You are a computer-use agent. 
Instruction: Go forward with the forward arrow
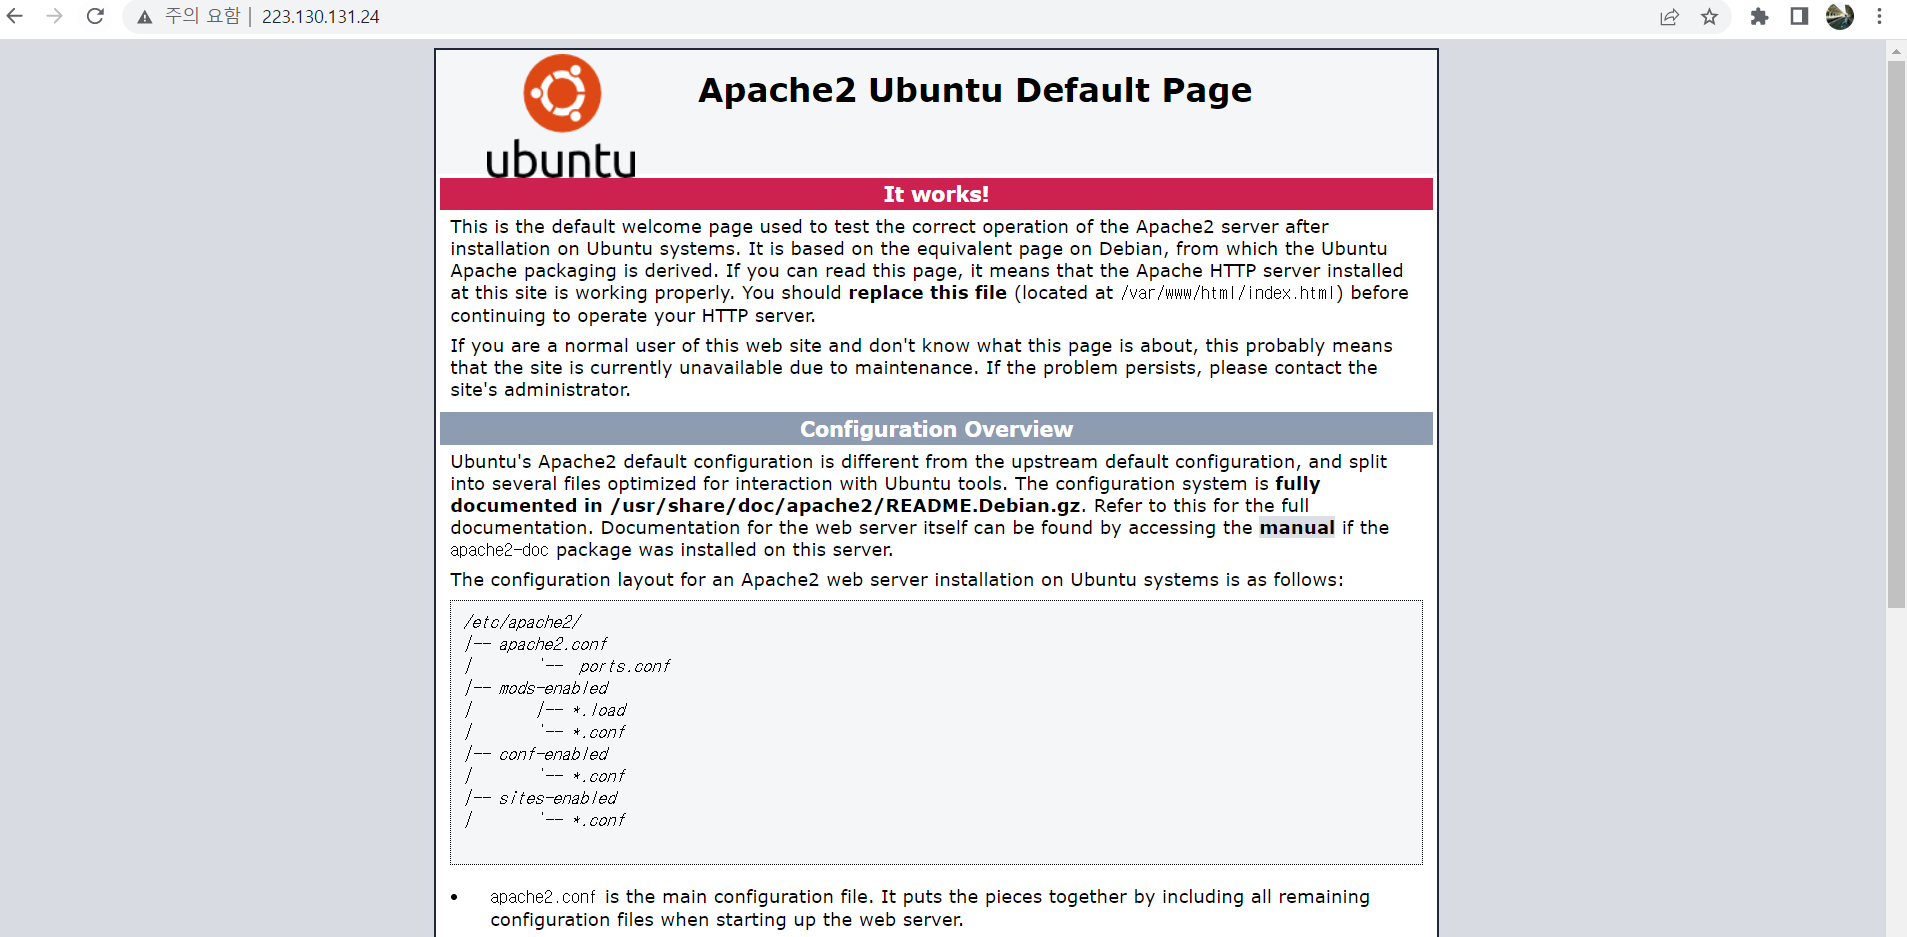pyautogui.click(x=55, y=16)
